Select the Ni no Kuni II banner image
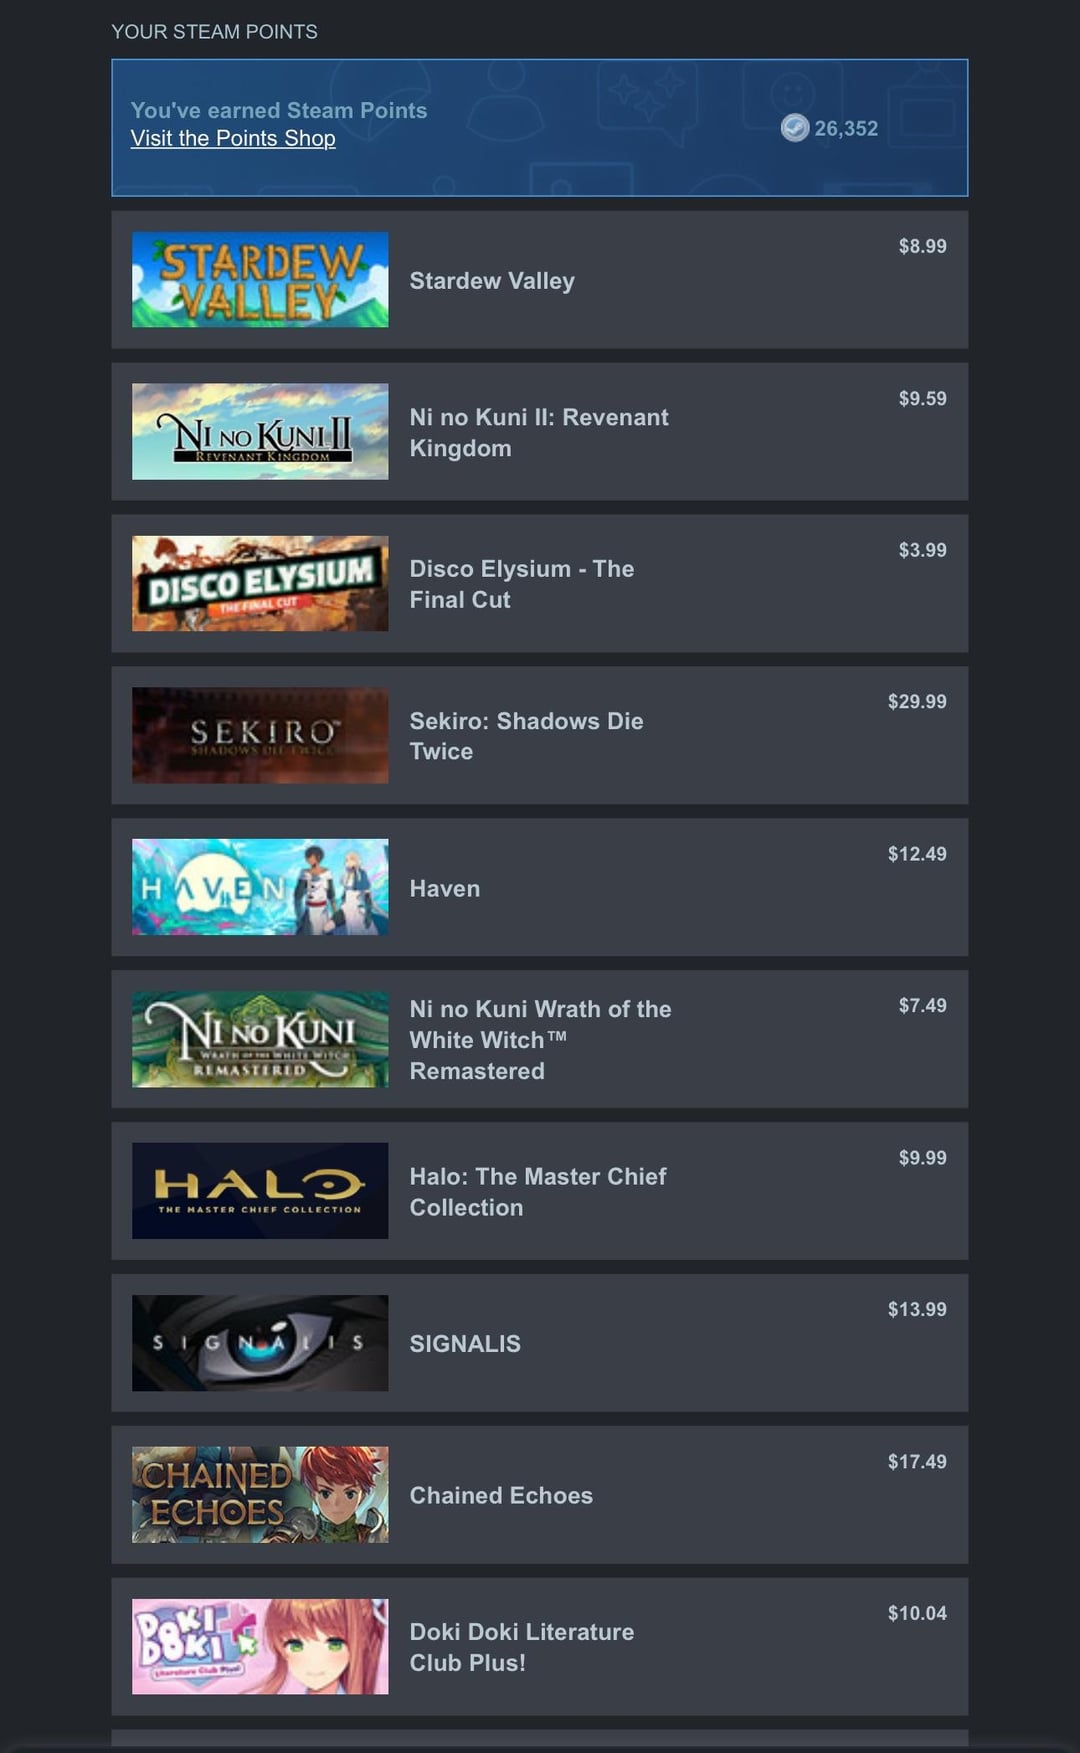 tap(260, 432)
